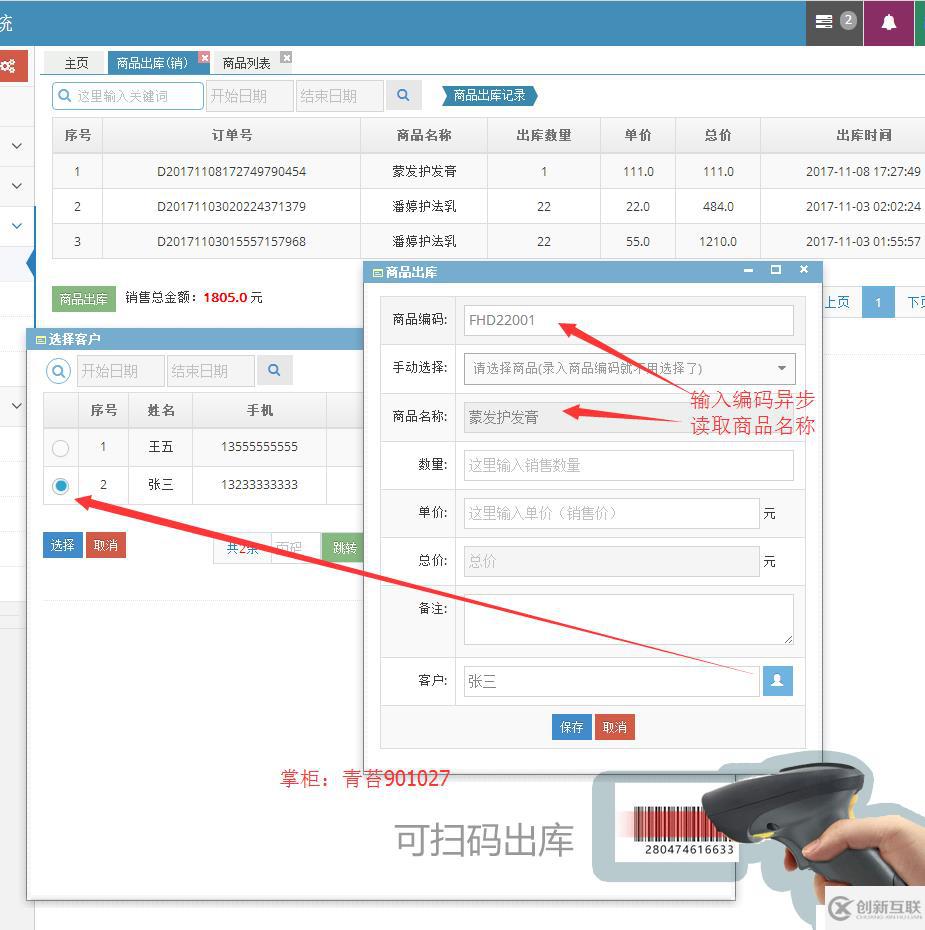Click 客户 field containing 张三

(611, 681)
